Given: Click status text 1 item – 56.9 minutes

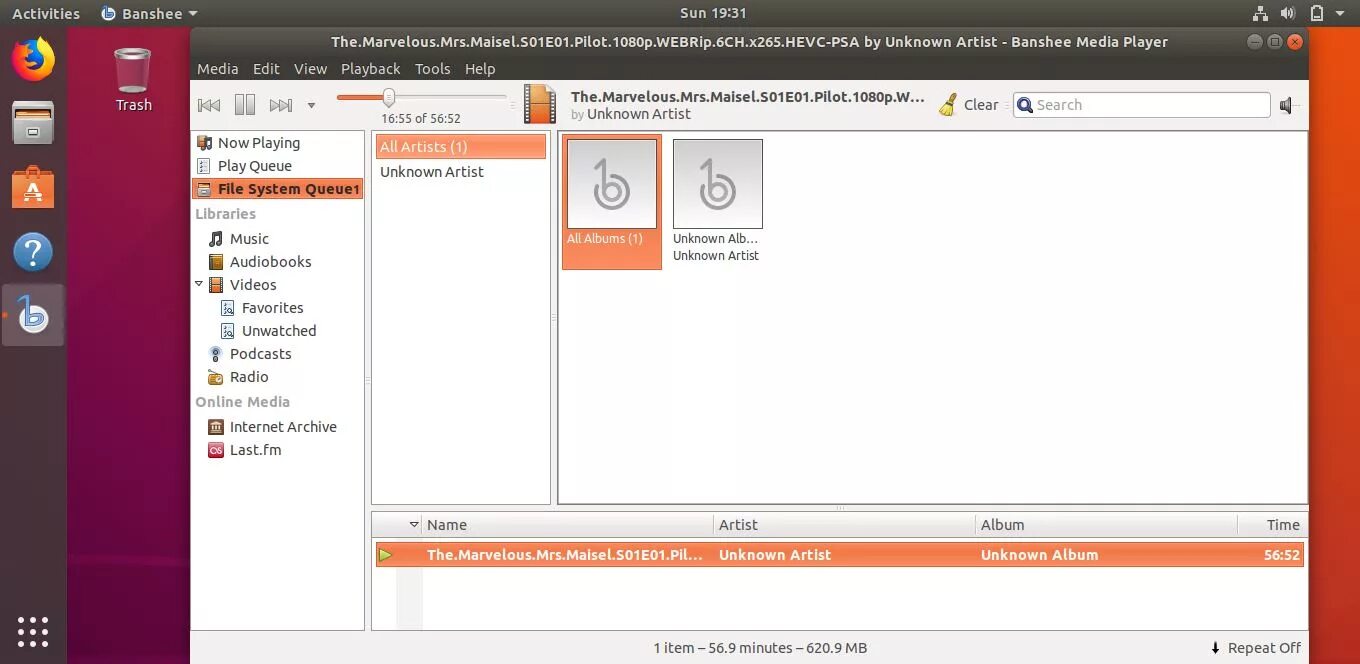Looking at the screenshot, I should 760,648.
